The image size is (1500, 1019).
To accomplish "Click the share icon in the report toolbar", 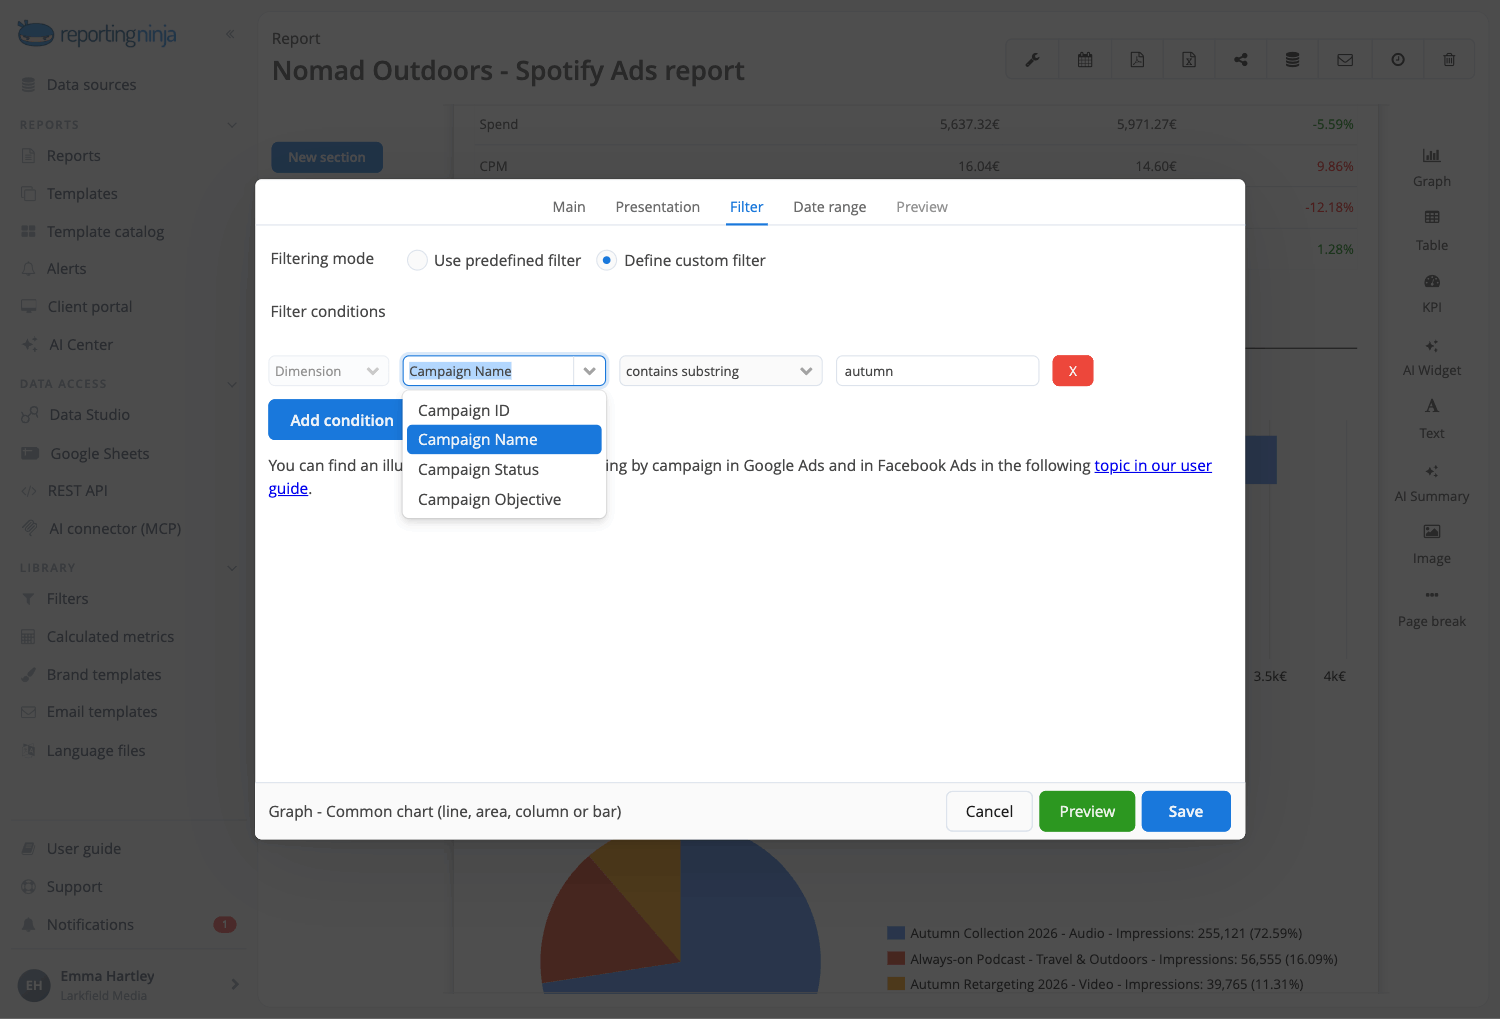I will click(1241, 60).
